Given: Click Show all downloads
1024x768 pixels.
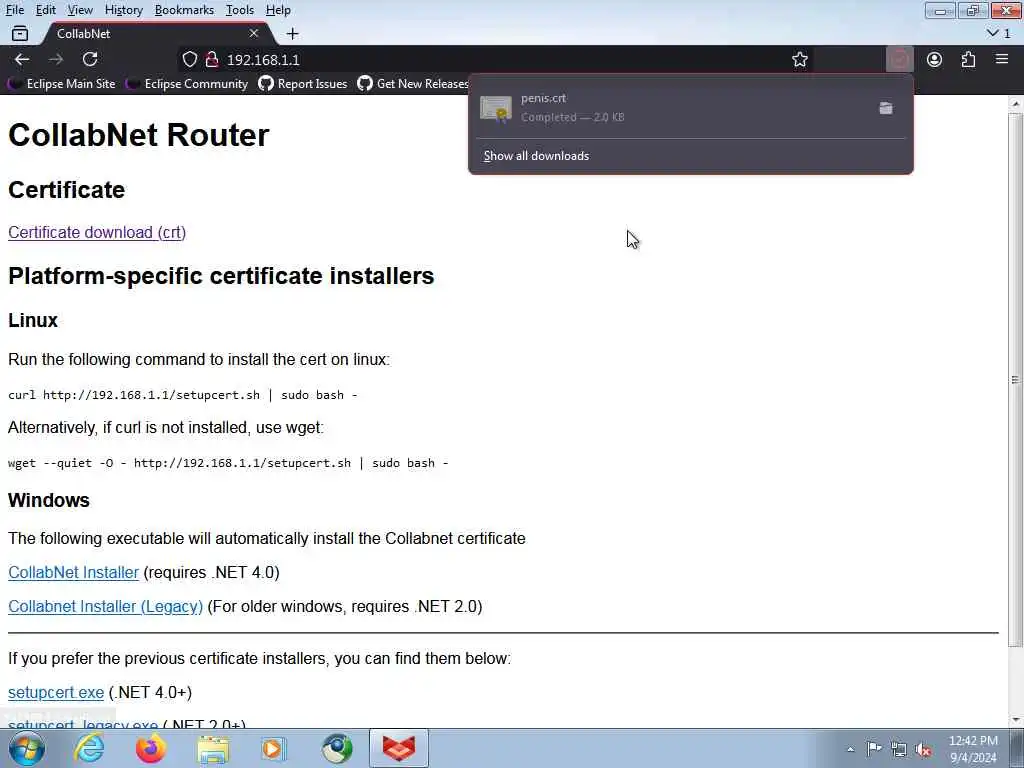Looking at the screenshot, I should tap(536, 156).
